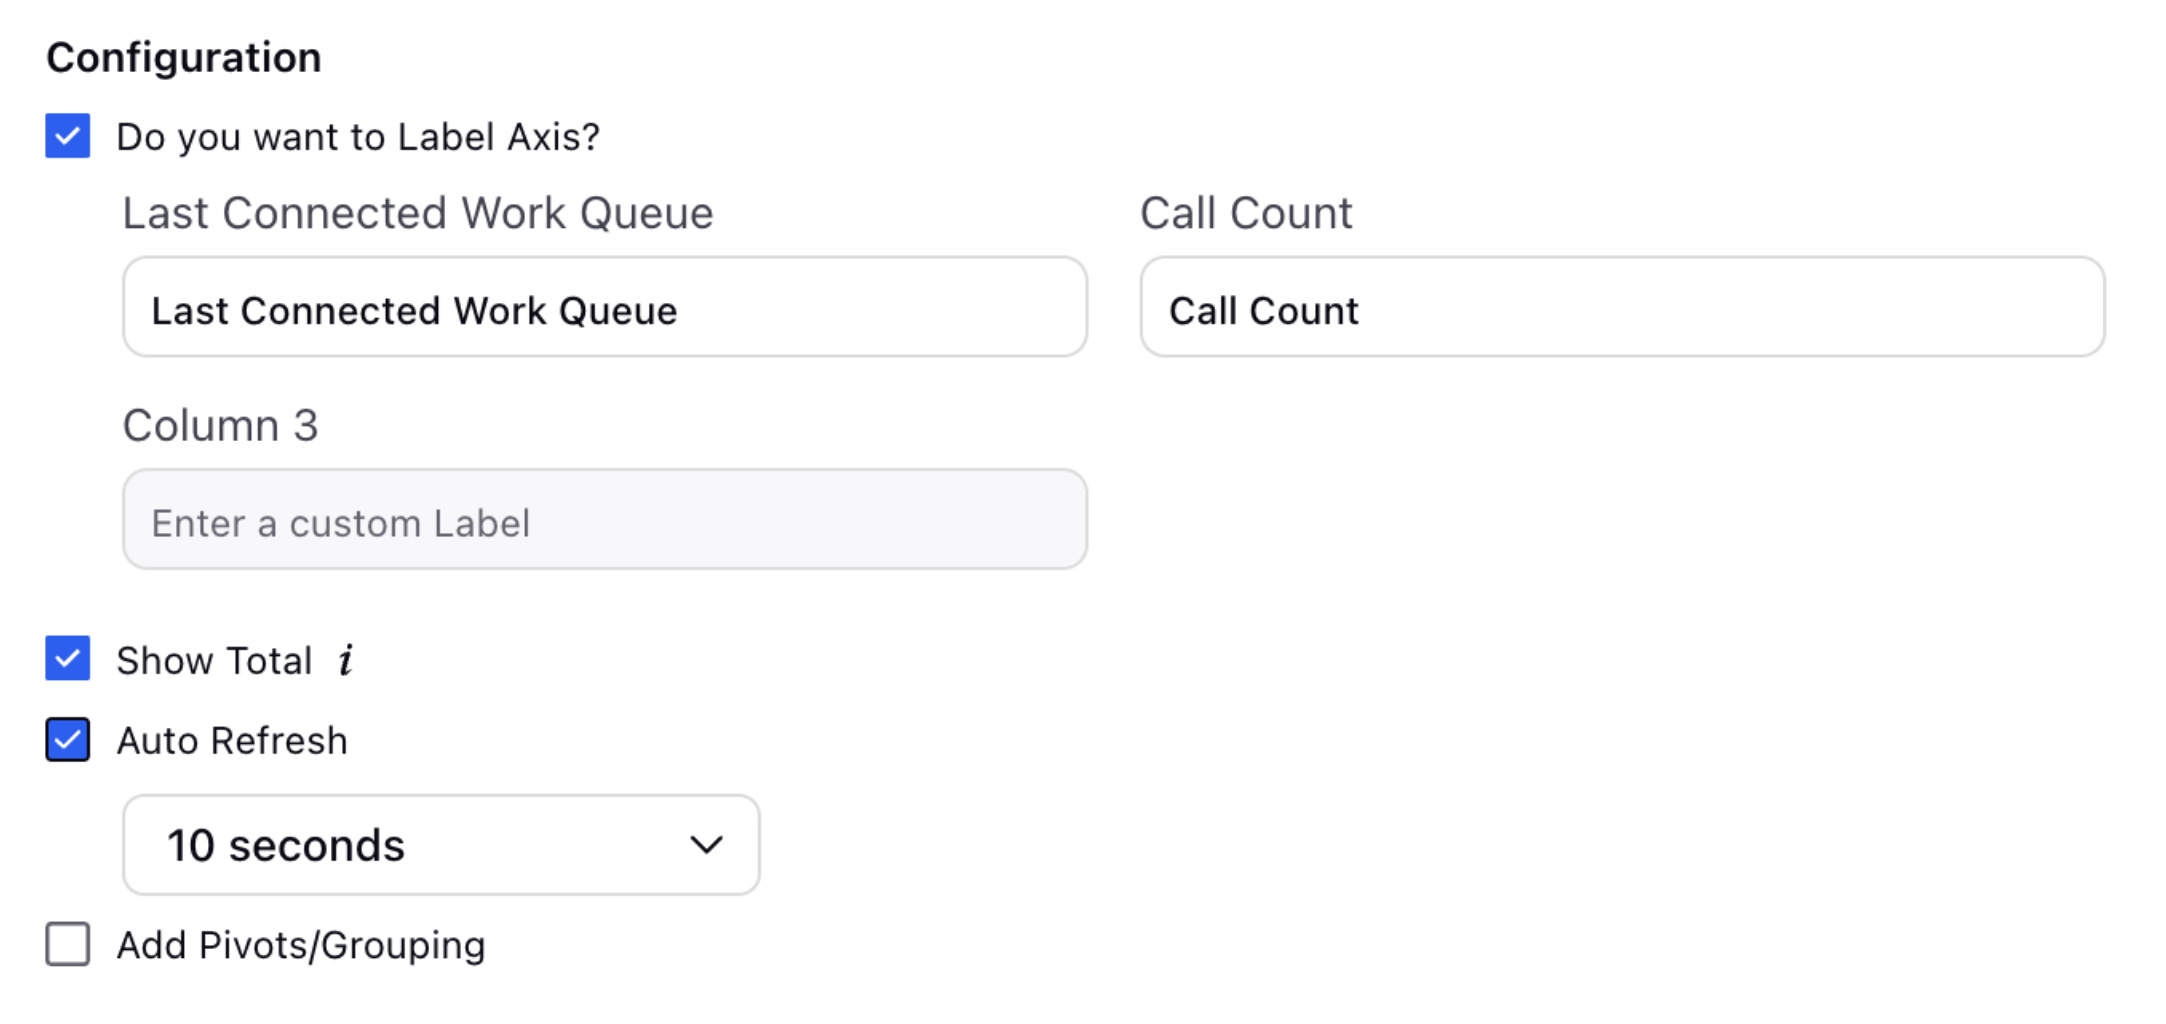Focus the Last Connected Work Queue input box
The image size is (2166, 1024).
(605, 307)
